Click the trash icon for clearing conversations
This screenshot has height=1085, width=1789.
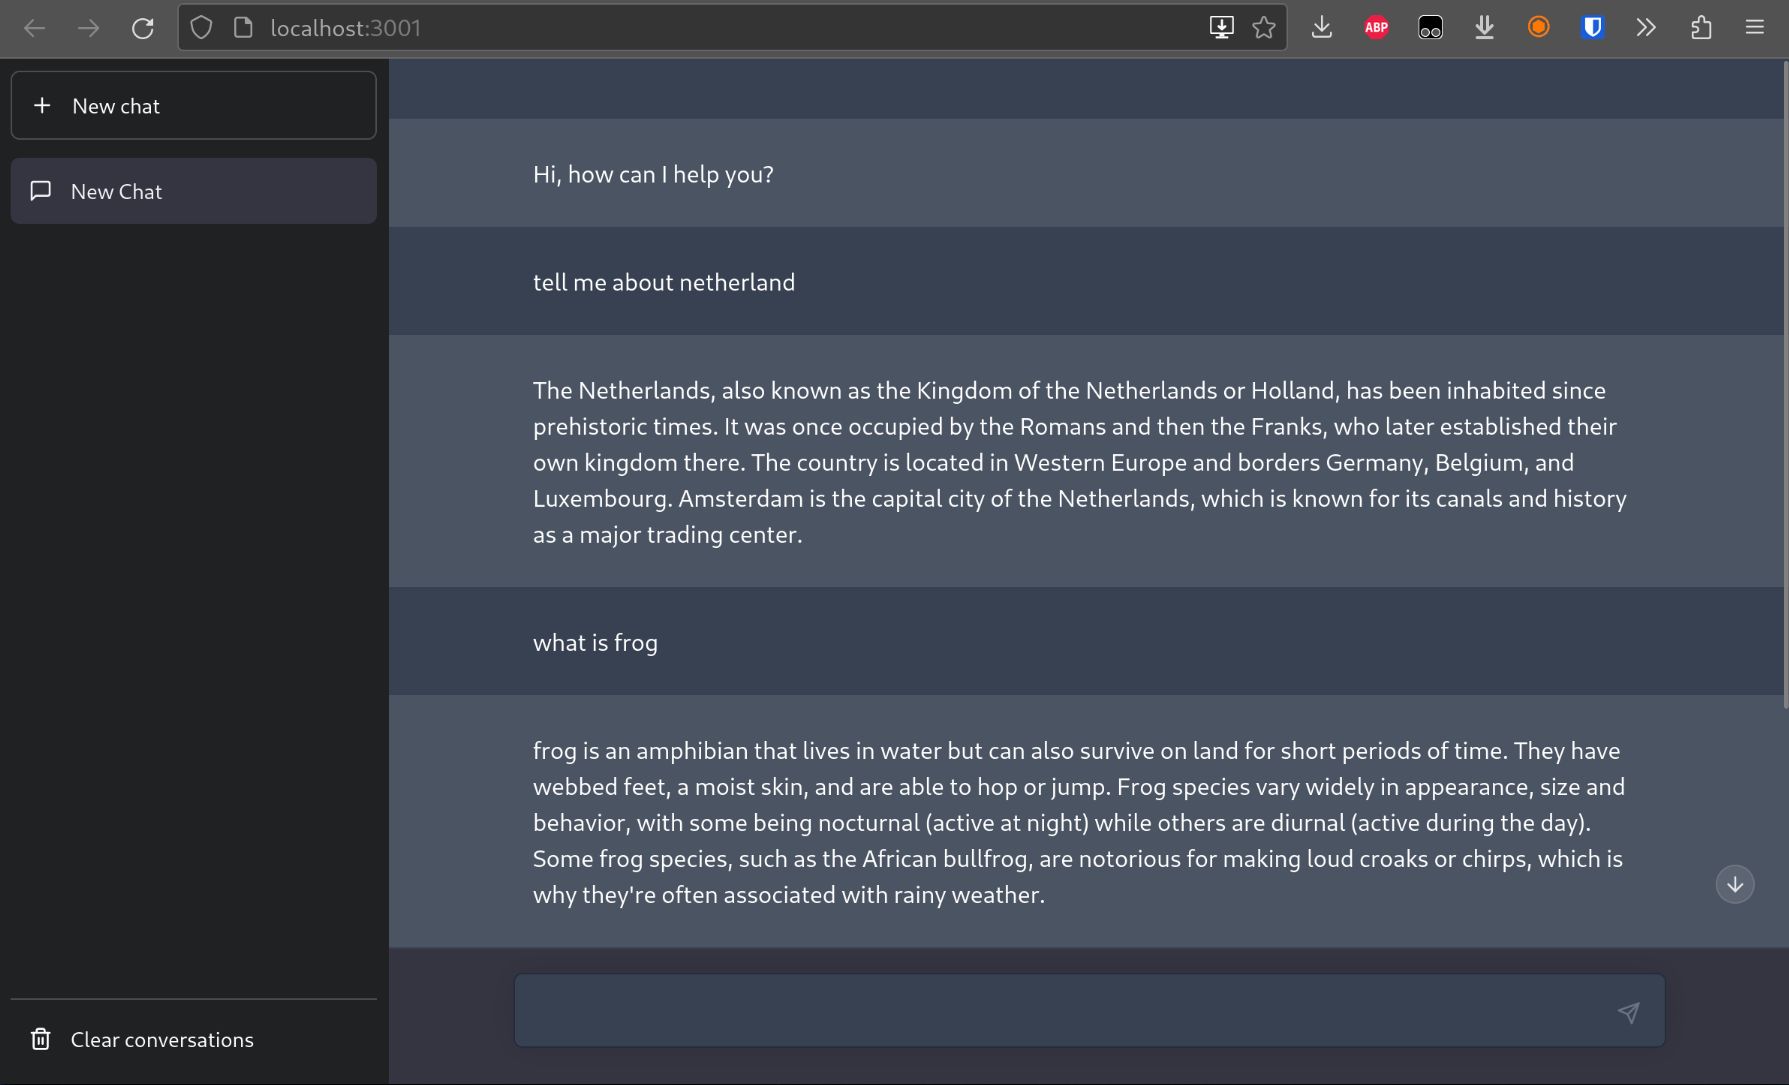41,1039
